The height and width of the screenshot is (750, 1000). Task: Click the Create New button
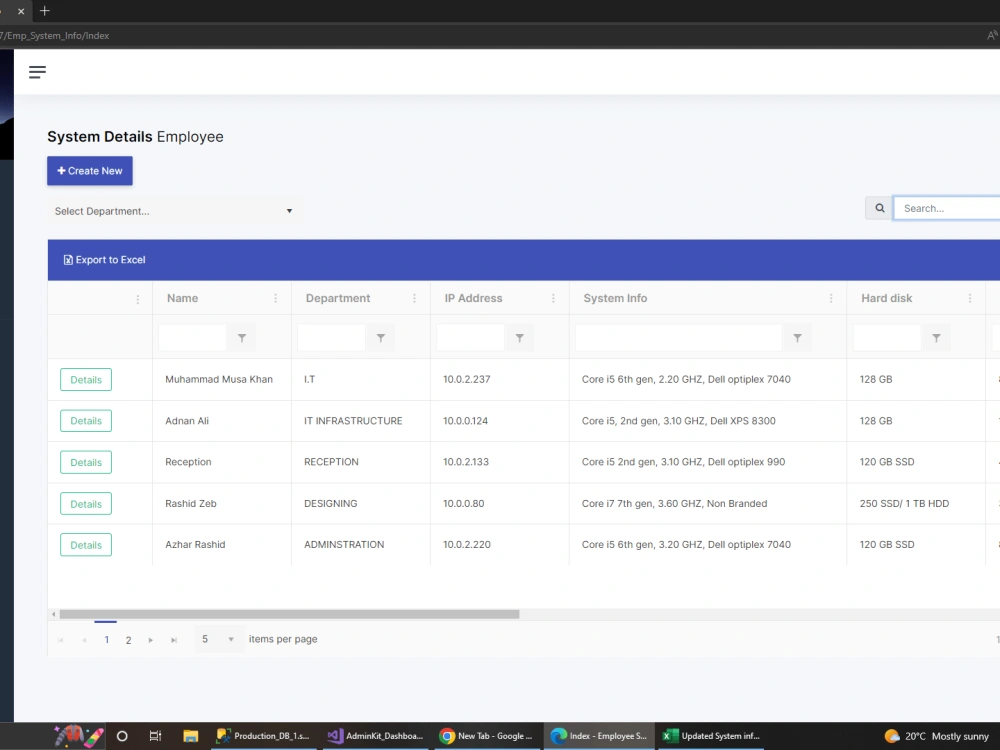89,170
